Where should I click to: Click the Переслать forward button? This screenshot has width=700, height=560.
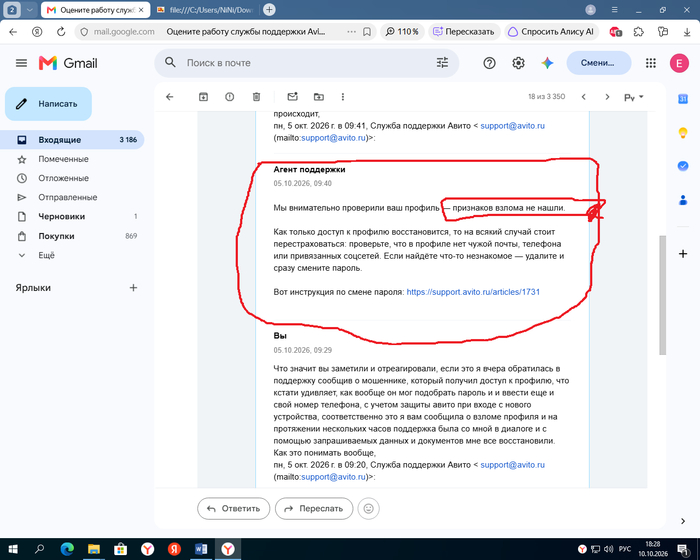coord(314,508)
